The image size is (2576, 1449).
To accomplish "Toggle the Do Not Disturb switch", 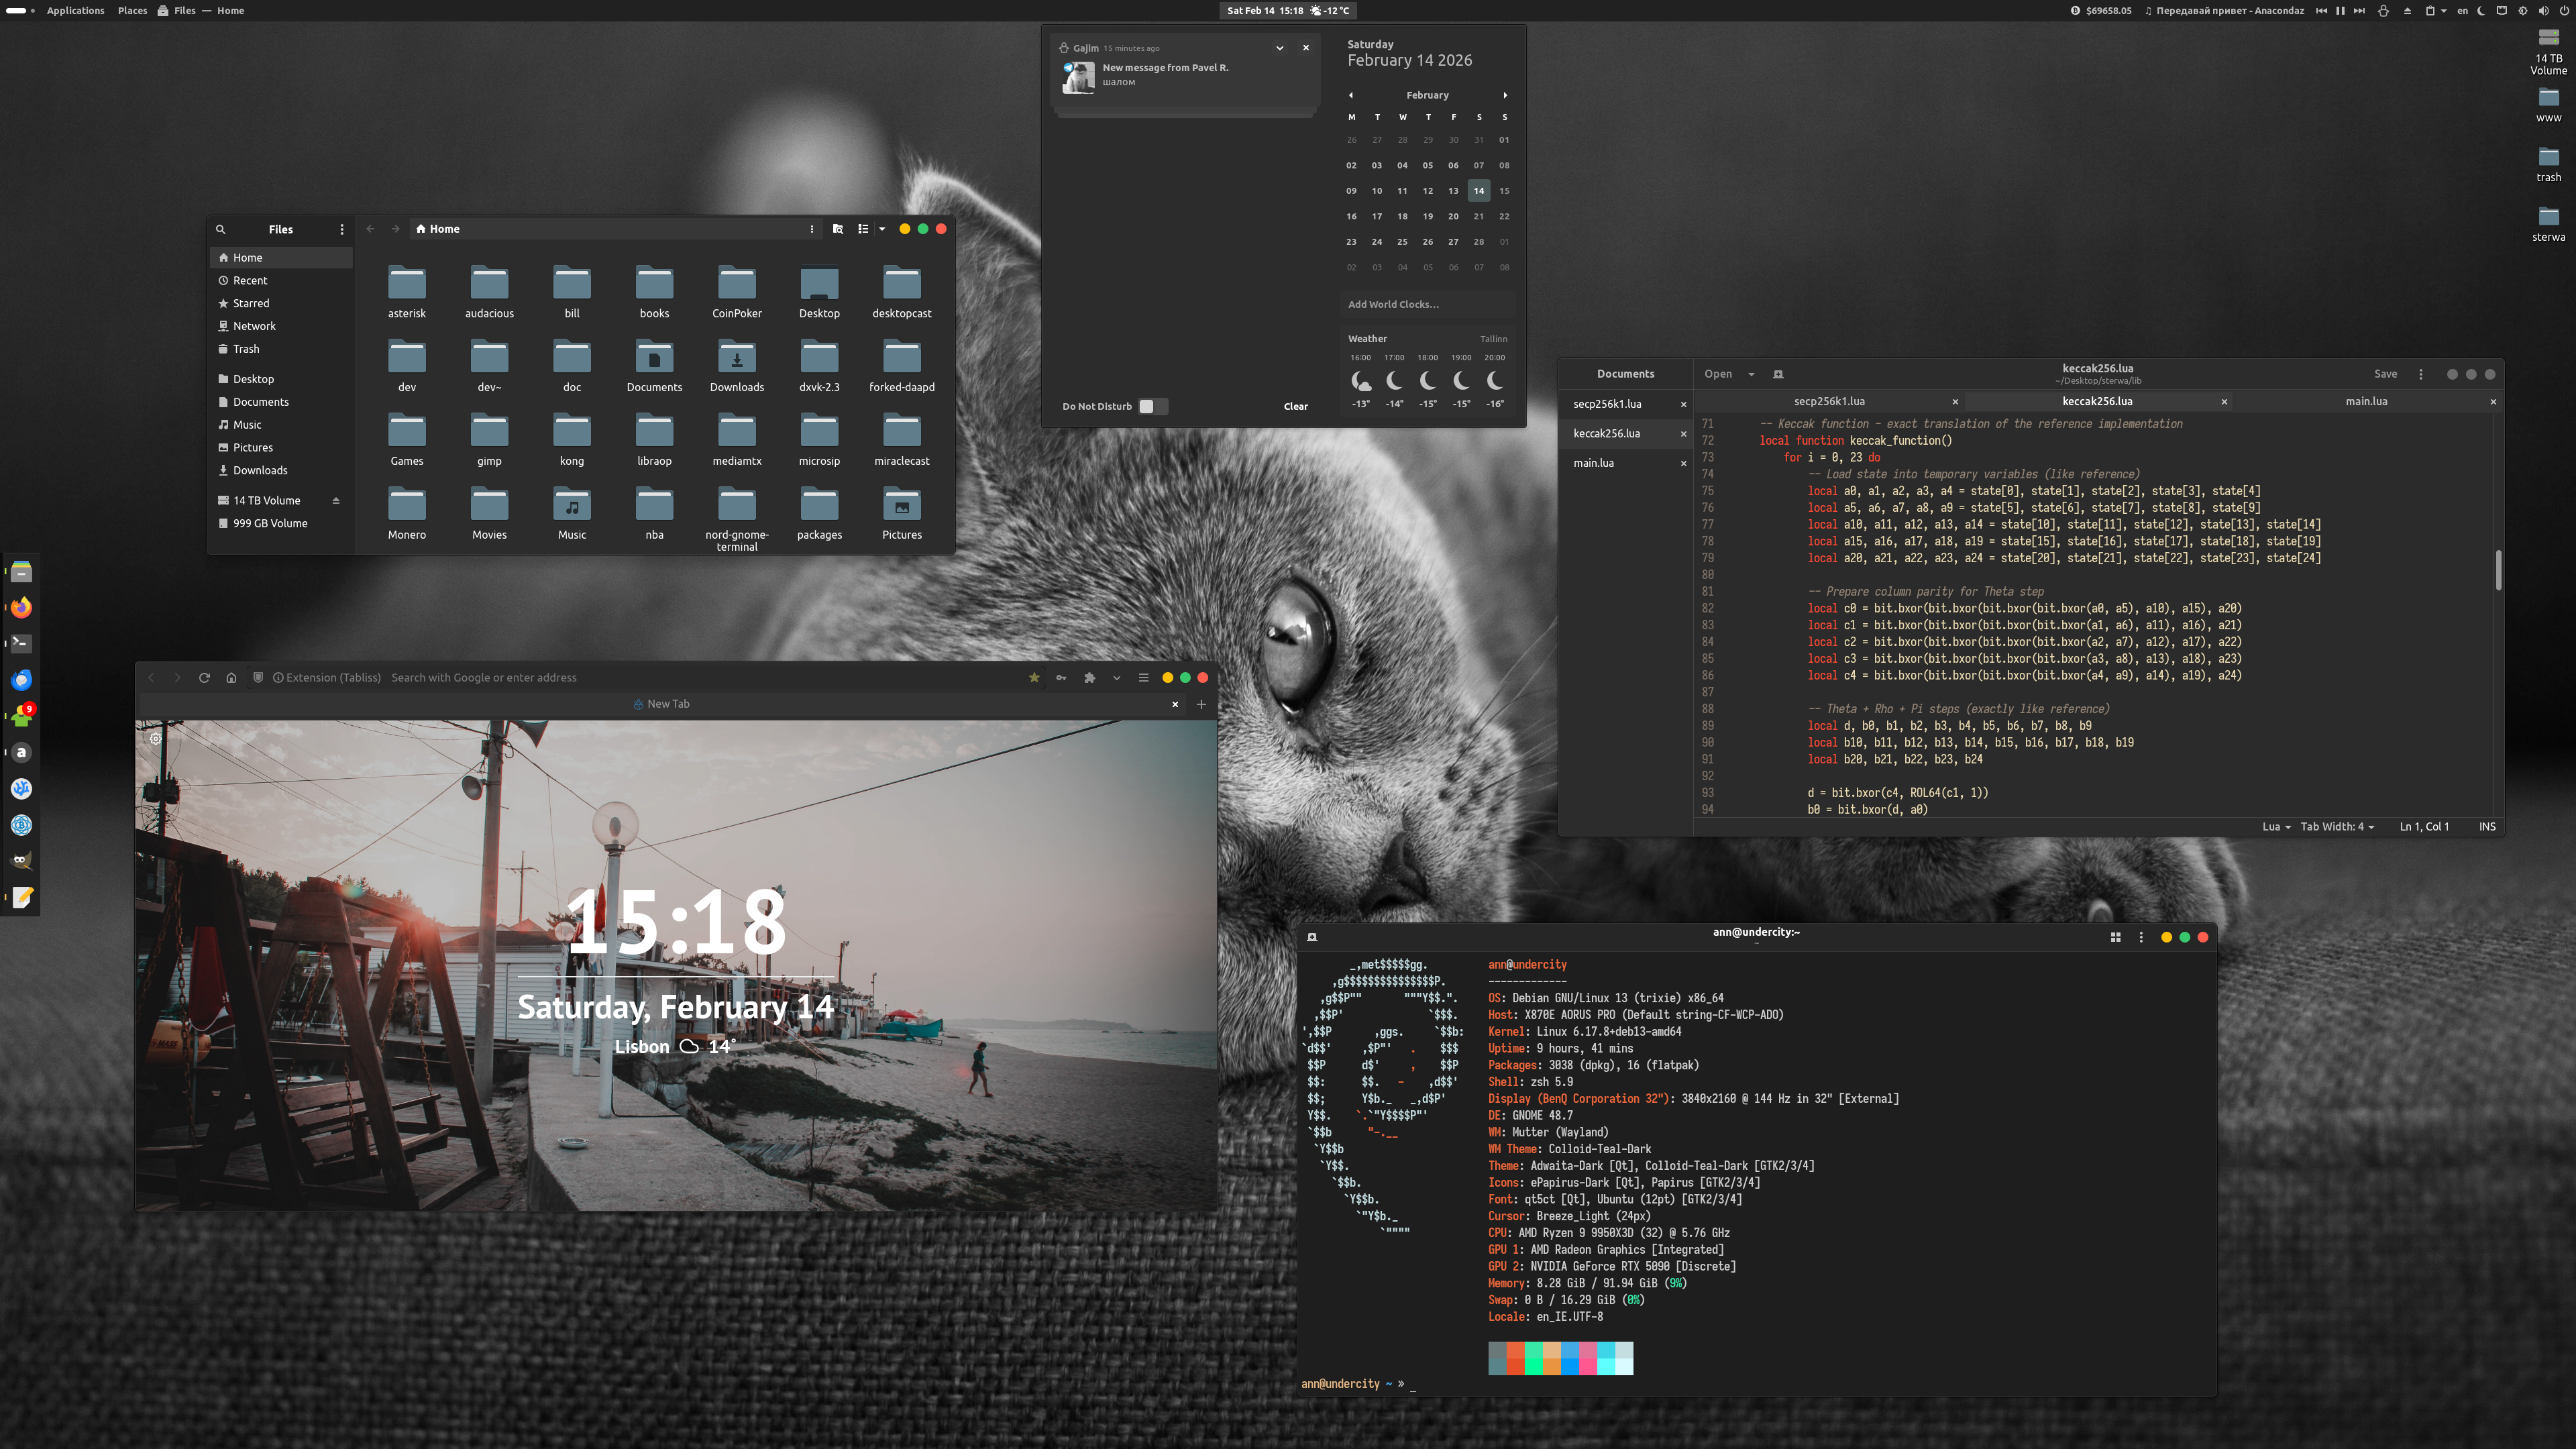I will click(x=1152, y=406).
